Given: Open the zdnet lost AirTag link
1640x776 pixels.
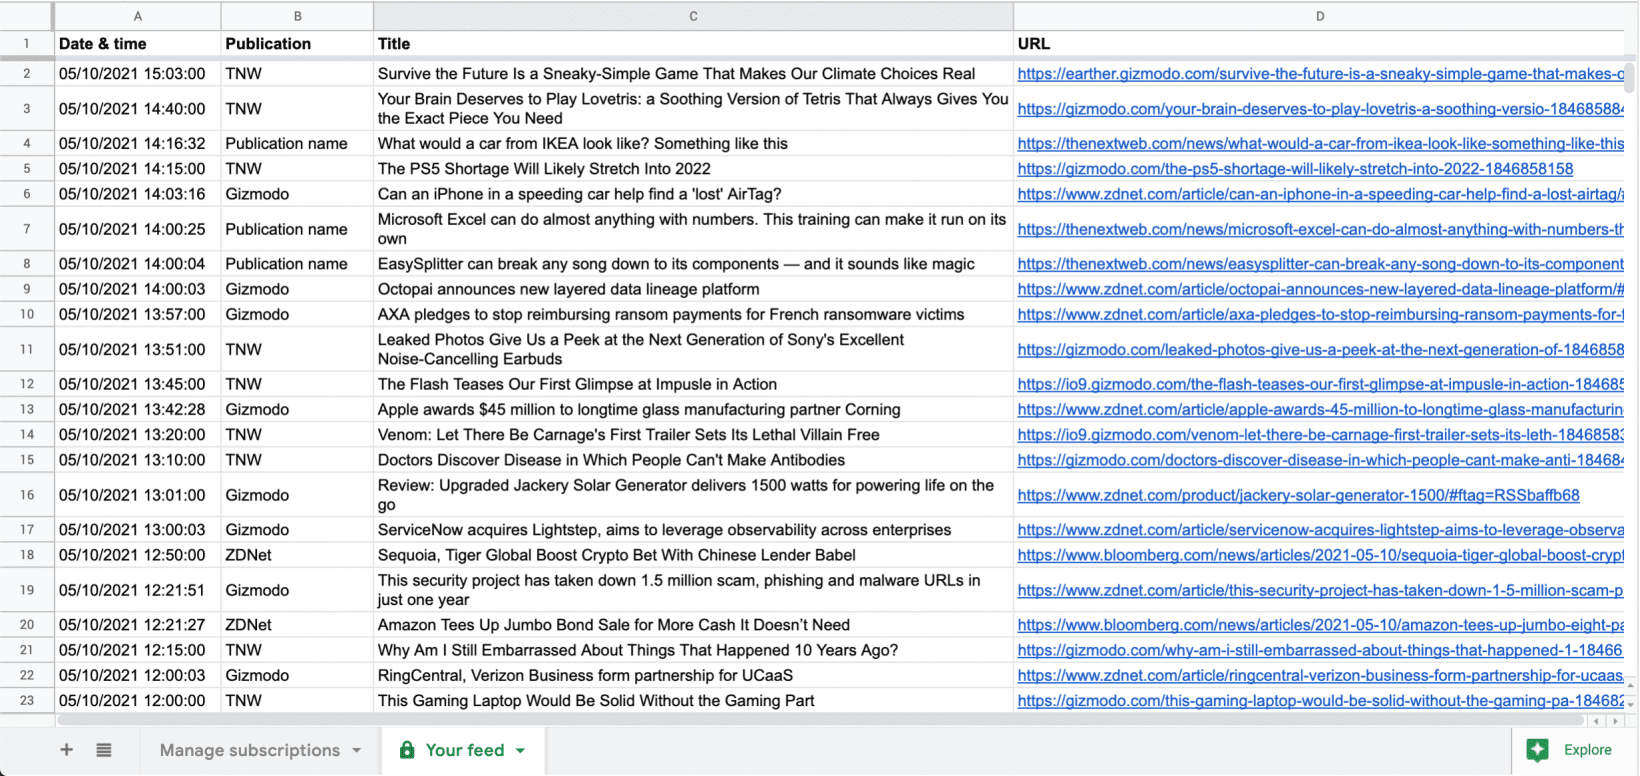Looking at the screenshot, I should pyautogui.click(x=1321, y=194).
